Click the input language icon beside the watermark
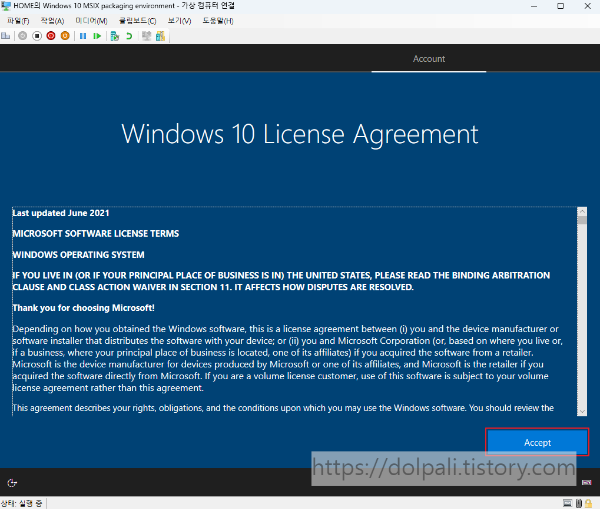 pos(586,482)
